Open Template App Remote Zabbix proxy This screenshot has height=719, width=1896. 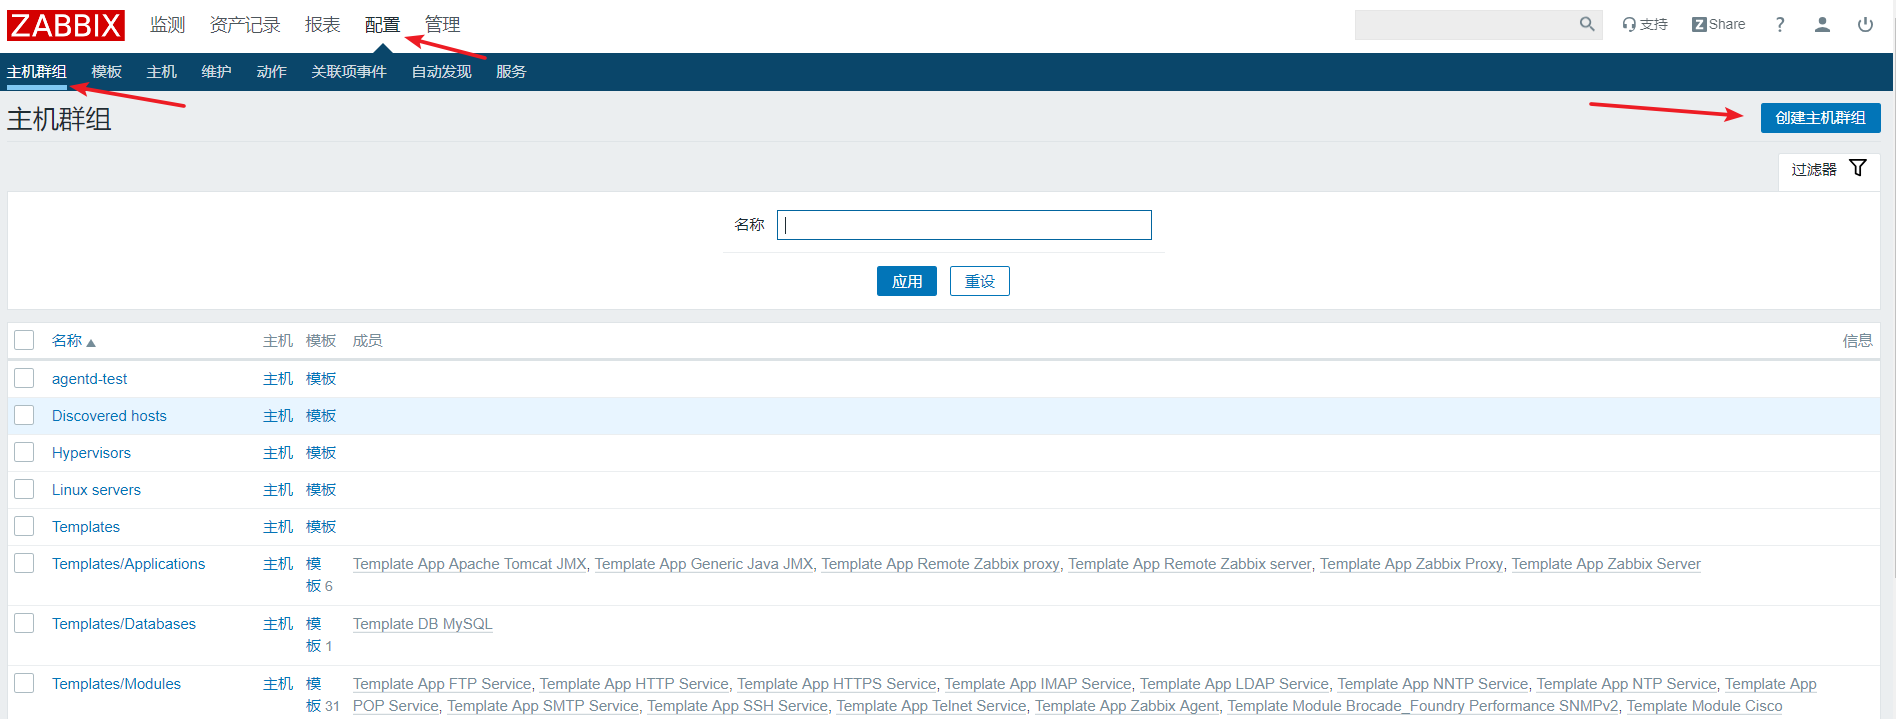pyautogui.click(x=941, y=564)
